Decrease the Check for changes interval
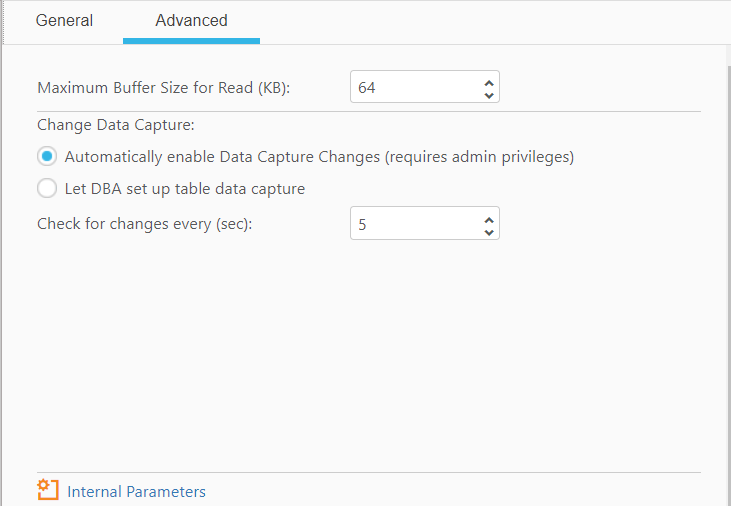 (488, 232)
